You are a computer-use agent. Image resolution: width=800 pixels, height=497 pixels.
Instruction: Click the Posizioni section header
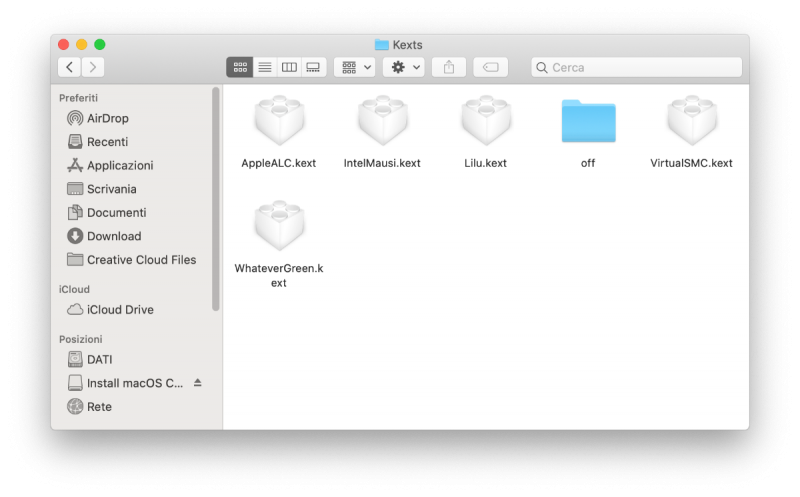click(81, 339)
